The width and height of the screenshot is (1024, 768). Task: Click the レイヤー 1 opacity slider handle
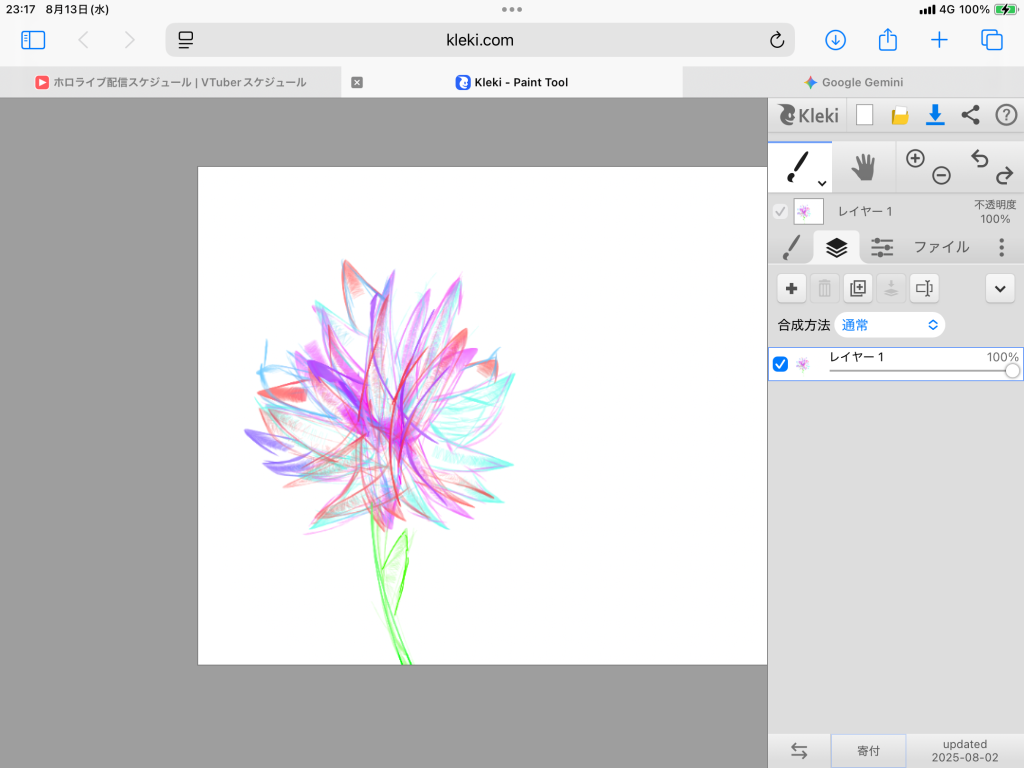click(x=1012, y=371)
